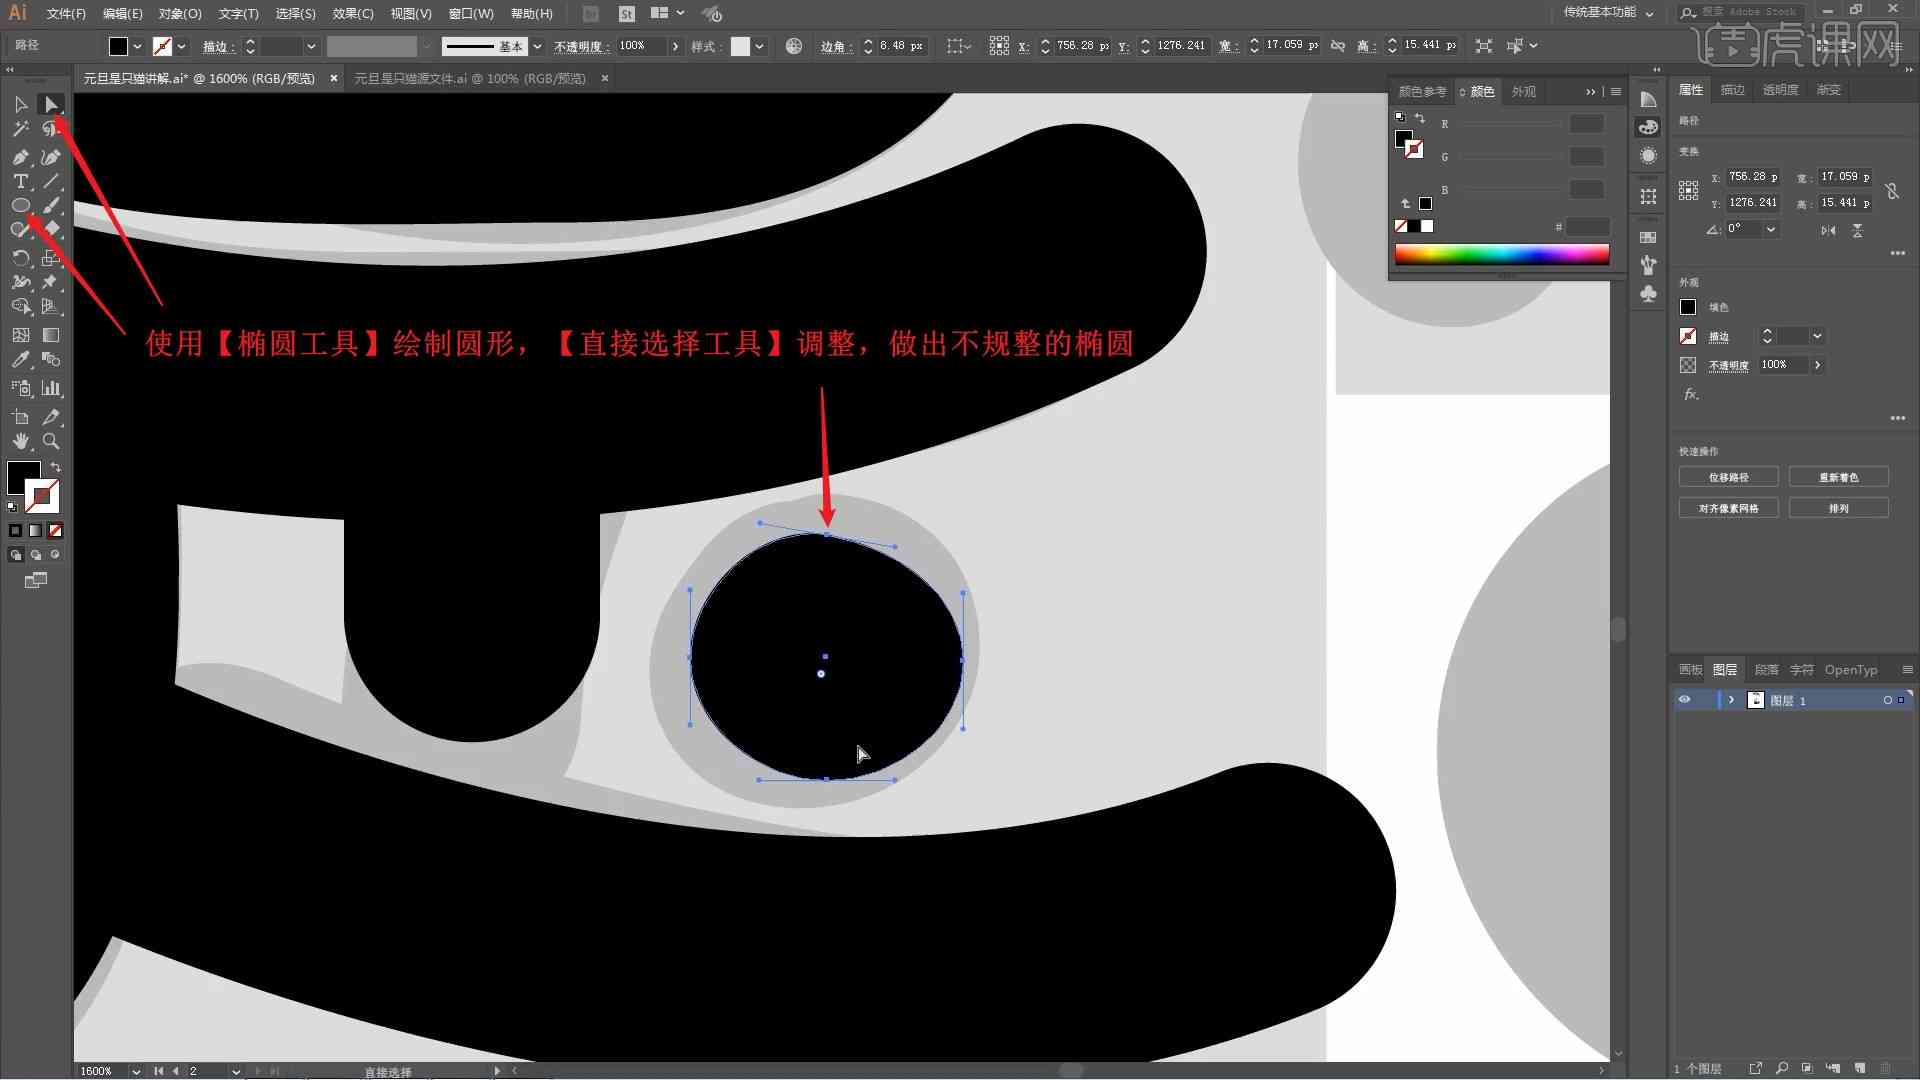Select the Type tool
Viewport: 1920px width, 1080px height.
(x=20, y=182)
